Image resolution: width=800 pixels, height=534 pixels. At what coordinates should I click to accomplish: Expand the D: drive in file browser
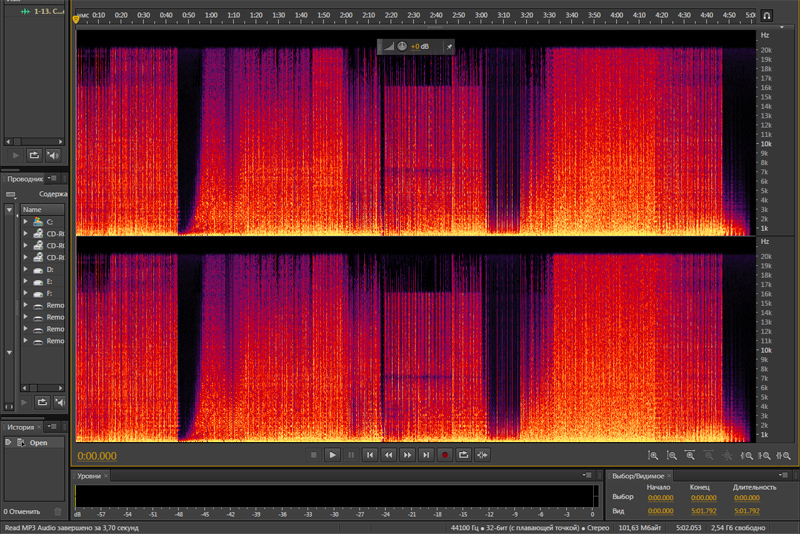(x=26, y=269)
